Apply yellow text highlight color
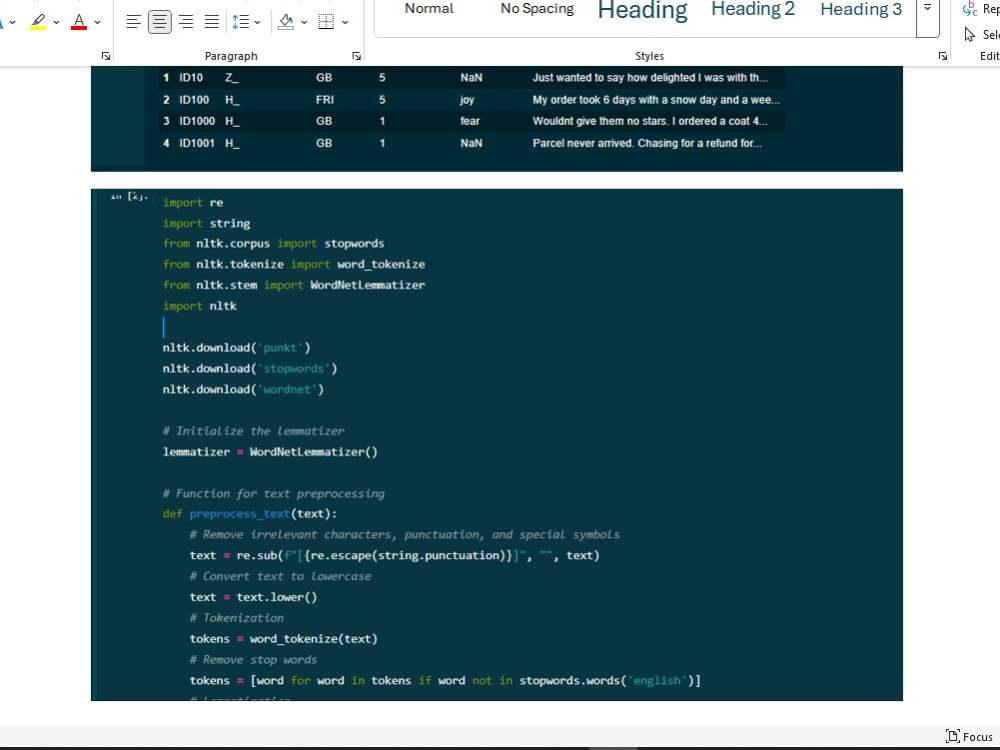The image size is (1000, 750). click(38, 22)
